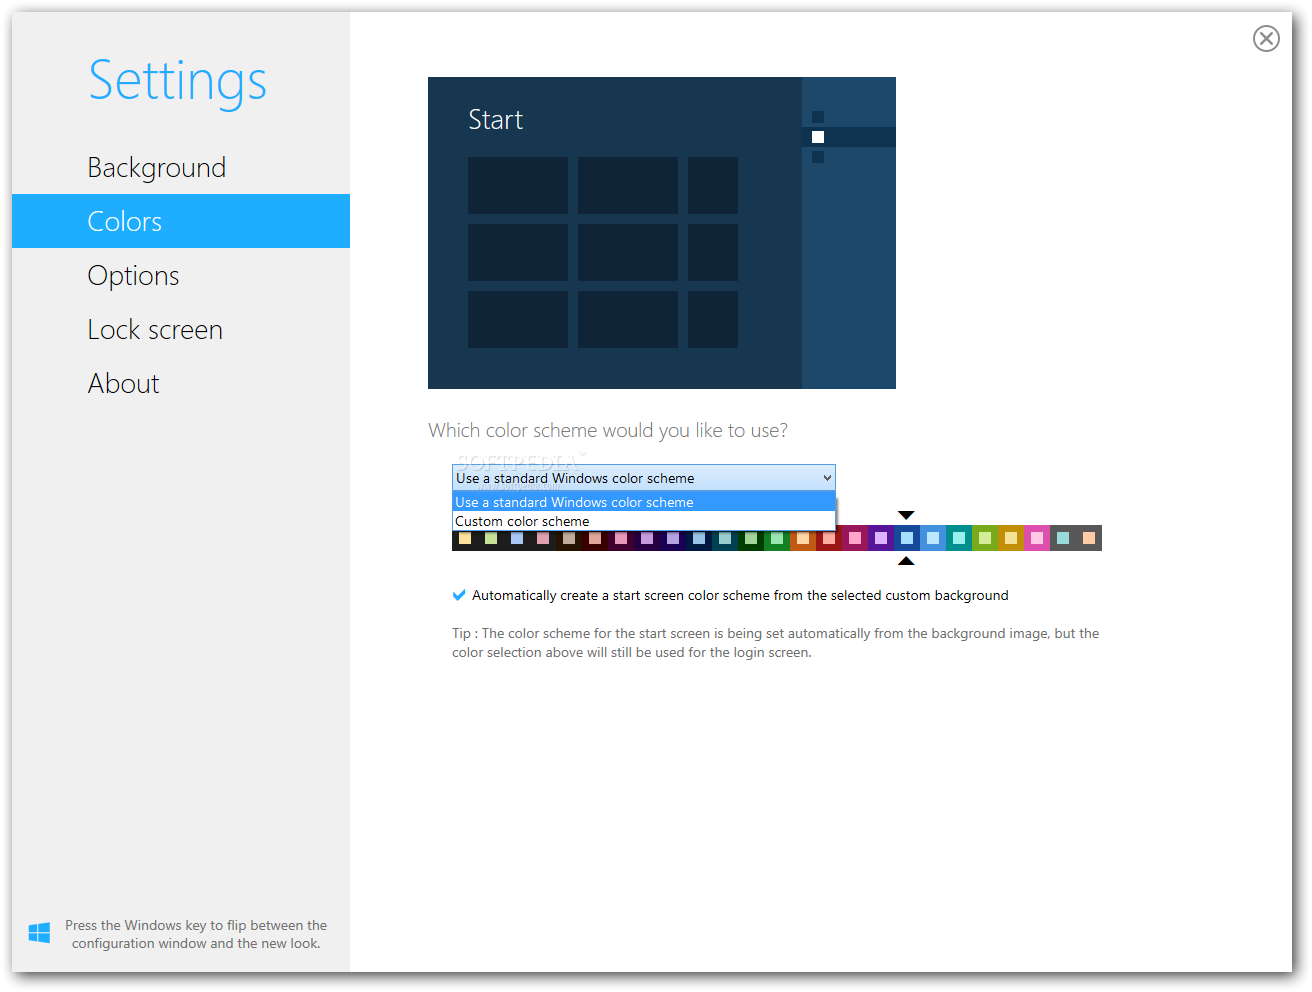This screenshot has height=992, width=1312.
Task: Click the selected blue swatch between the arrows
Action: click(907, 538)
